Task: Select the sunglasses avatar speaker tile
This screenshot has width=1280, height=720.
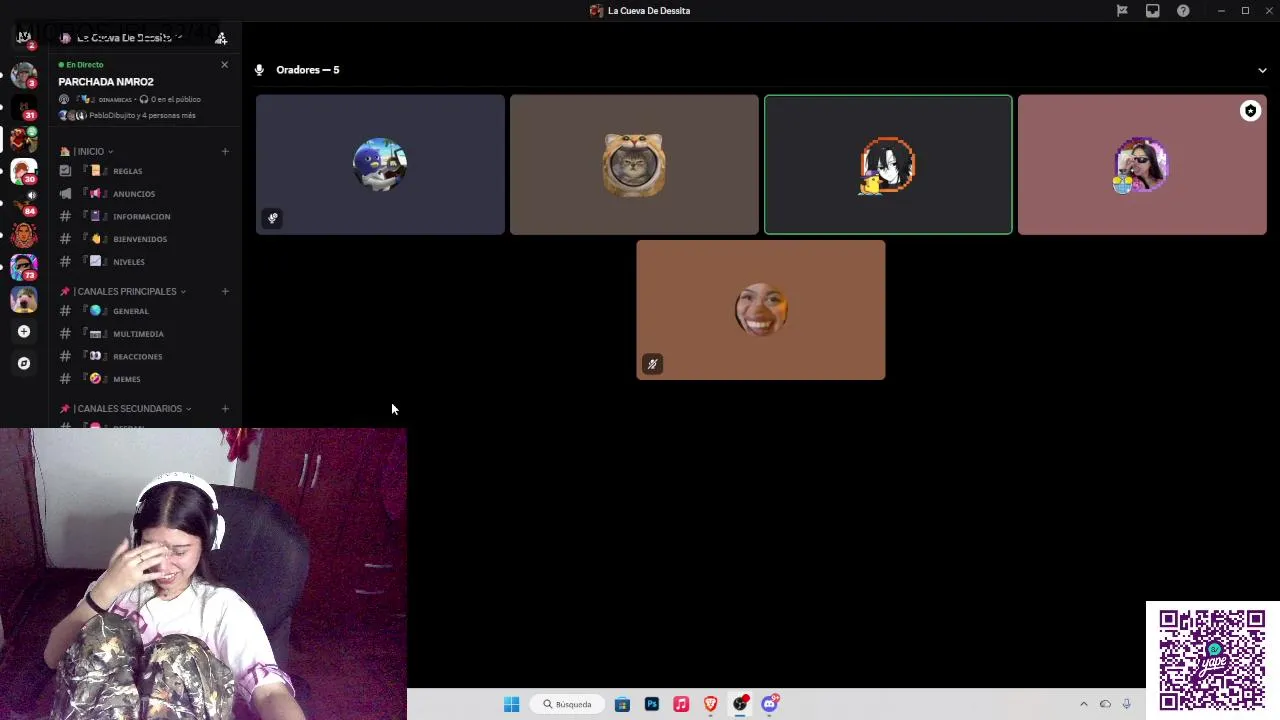Action: click(x=1142, y=165)
